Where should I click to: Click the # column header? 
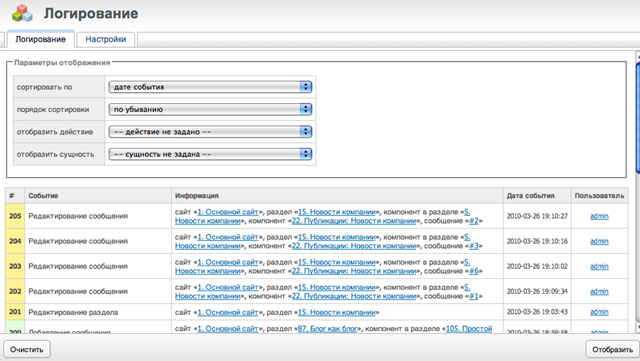click(x=15, y=196)
